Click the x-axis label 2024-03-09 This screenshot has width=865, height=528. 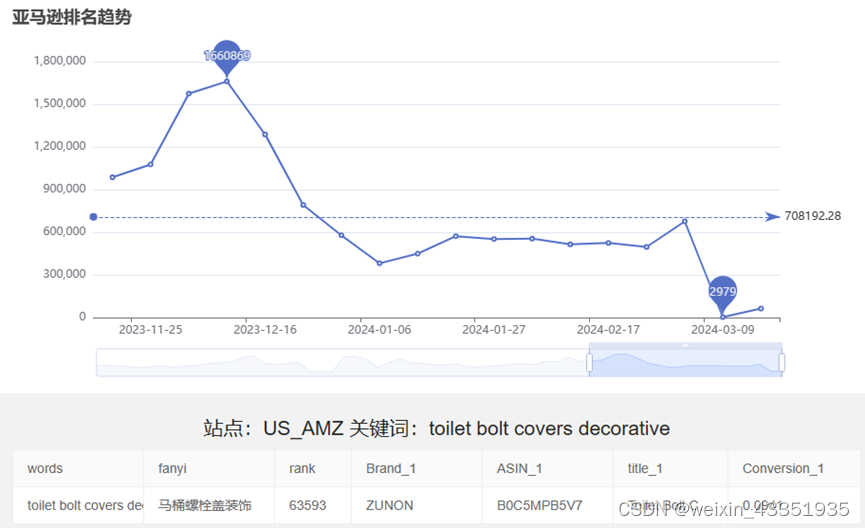pyautogui.click(x=723, y=330)
